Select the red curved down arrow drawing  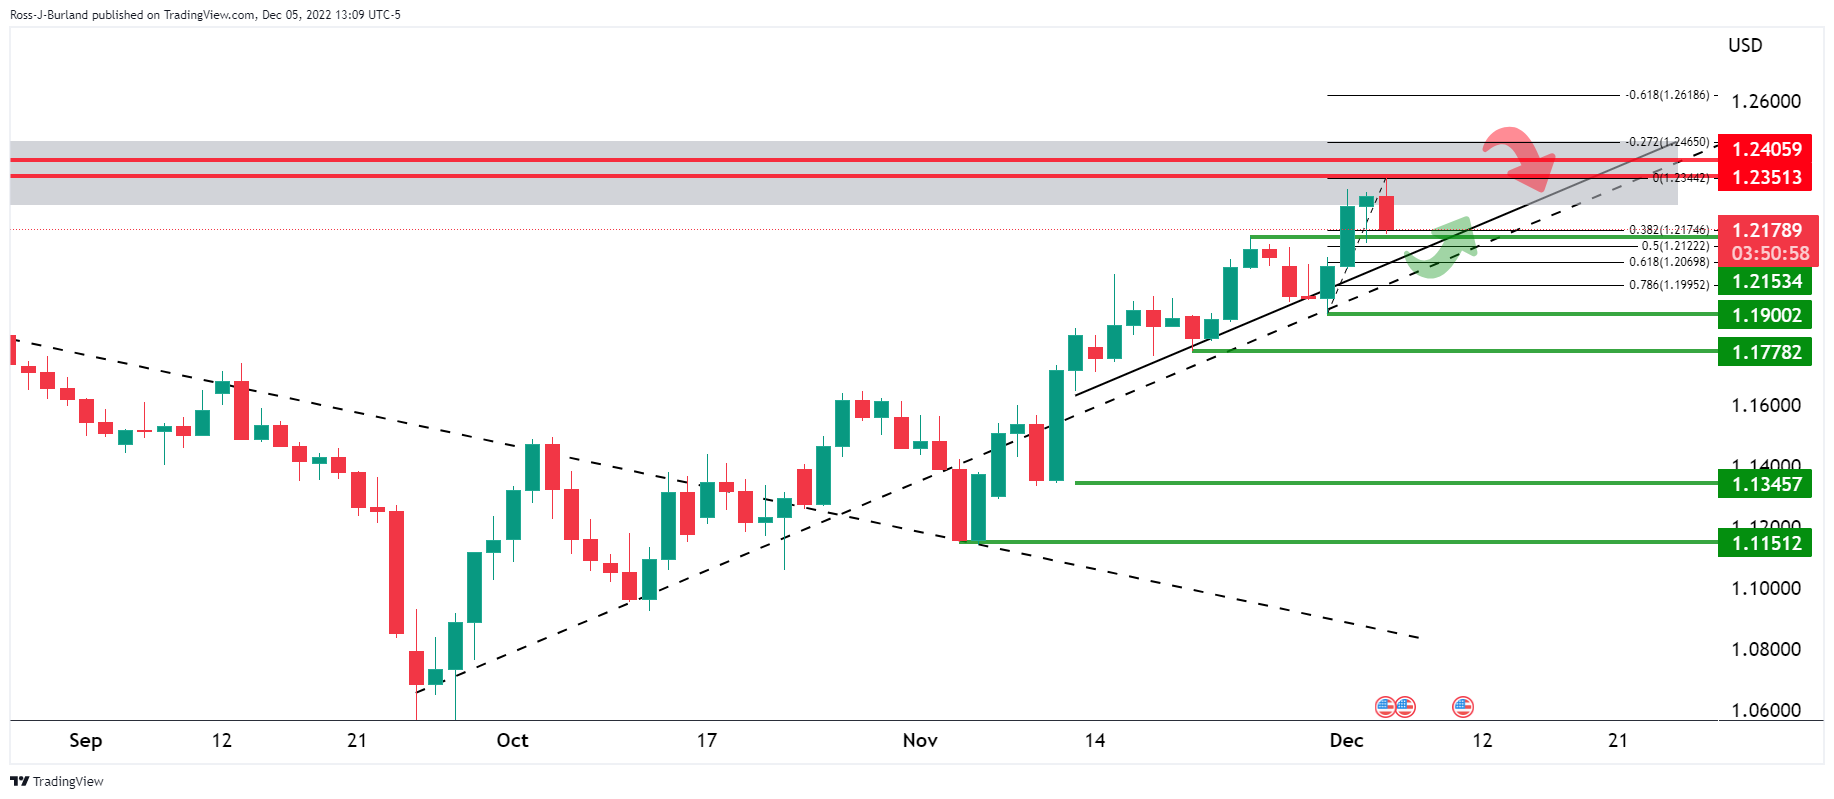click(x=1520, y=157)
